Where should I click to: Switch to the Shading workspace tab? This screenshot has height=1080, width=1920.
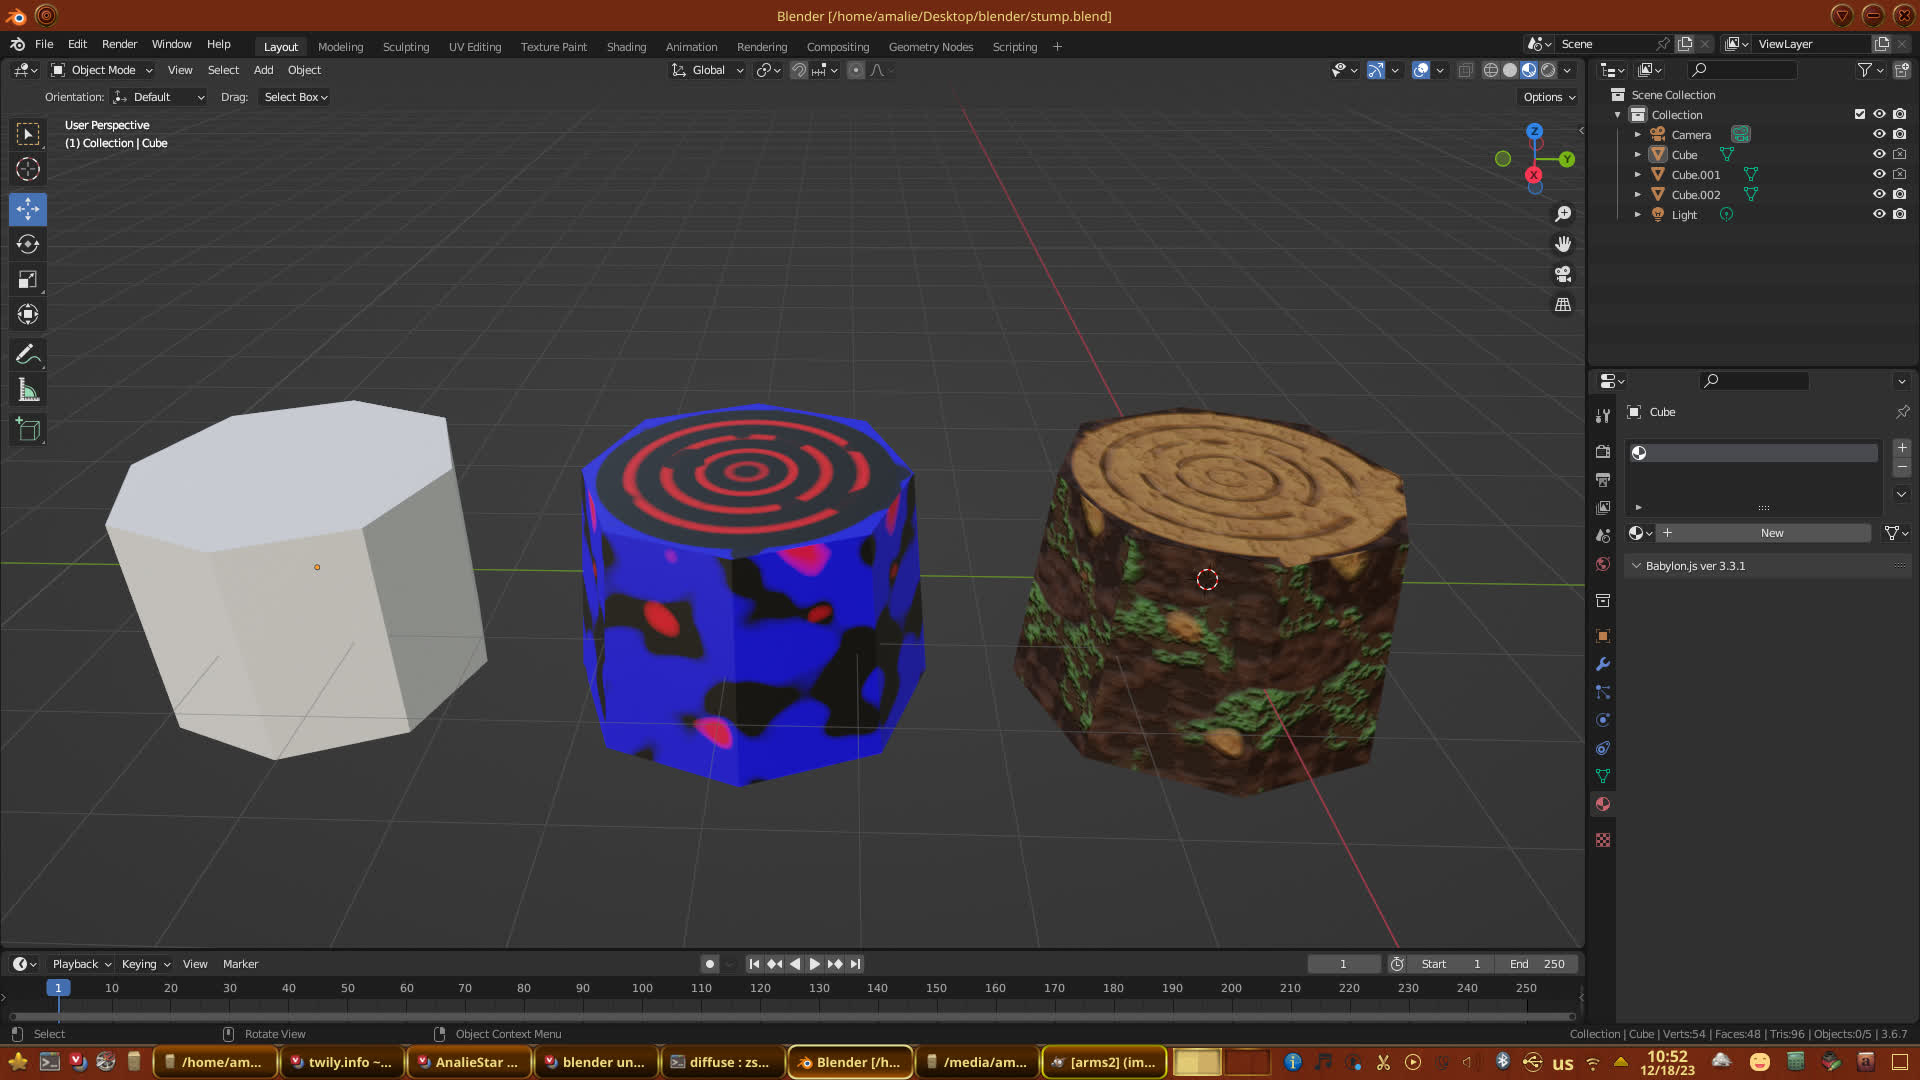click(626, 47)
